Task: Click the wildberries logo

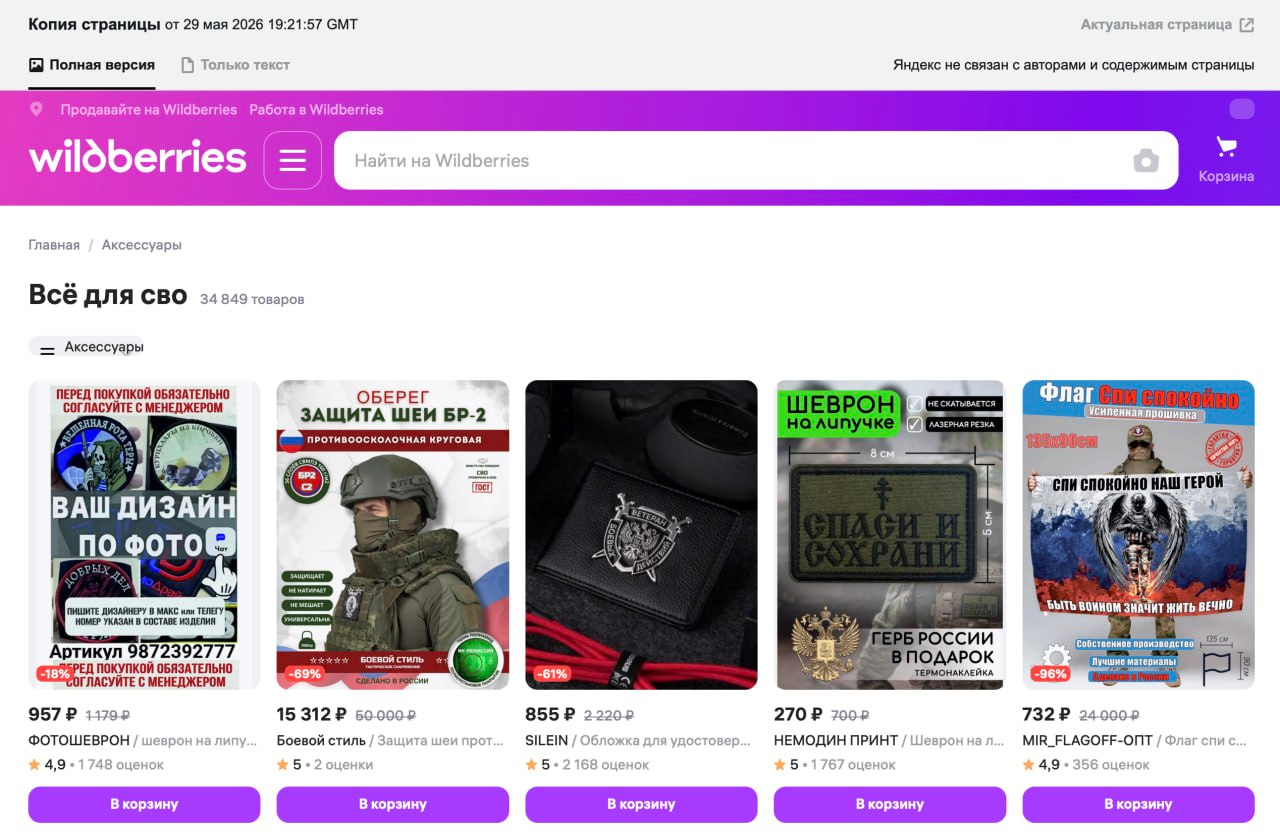Action: [138, 158]
